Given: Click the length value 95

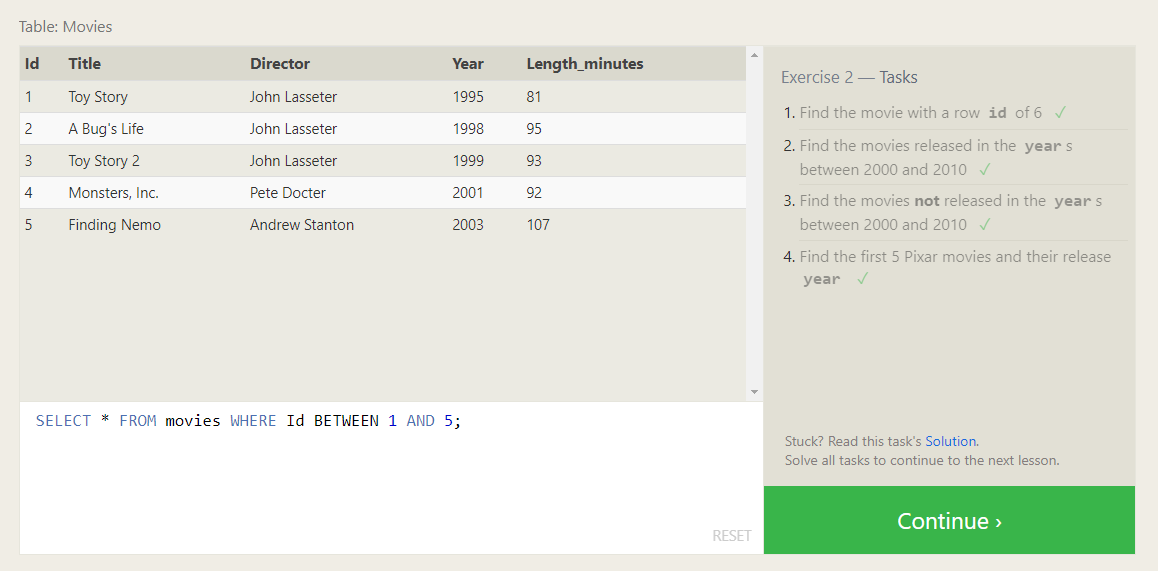Looking at the screenshot, I should tap(534, 129).
